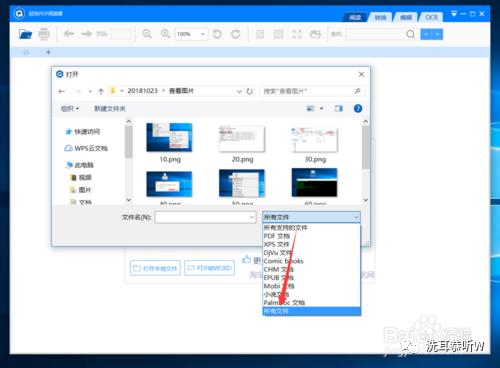The width and height of the screenshot is (500, 368).
Task: Click the snapshot icon right of fullscreen icon
Action: point(315,34)
